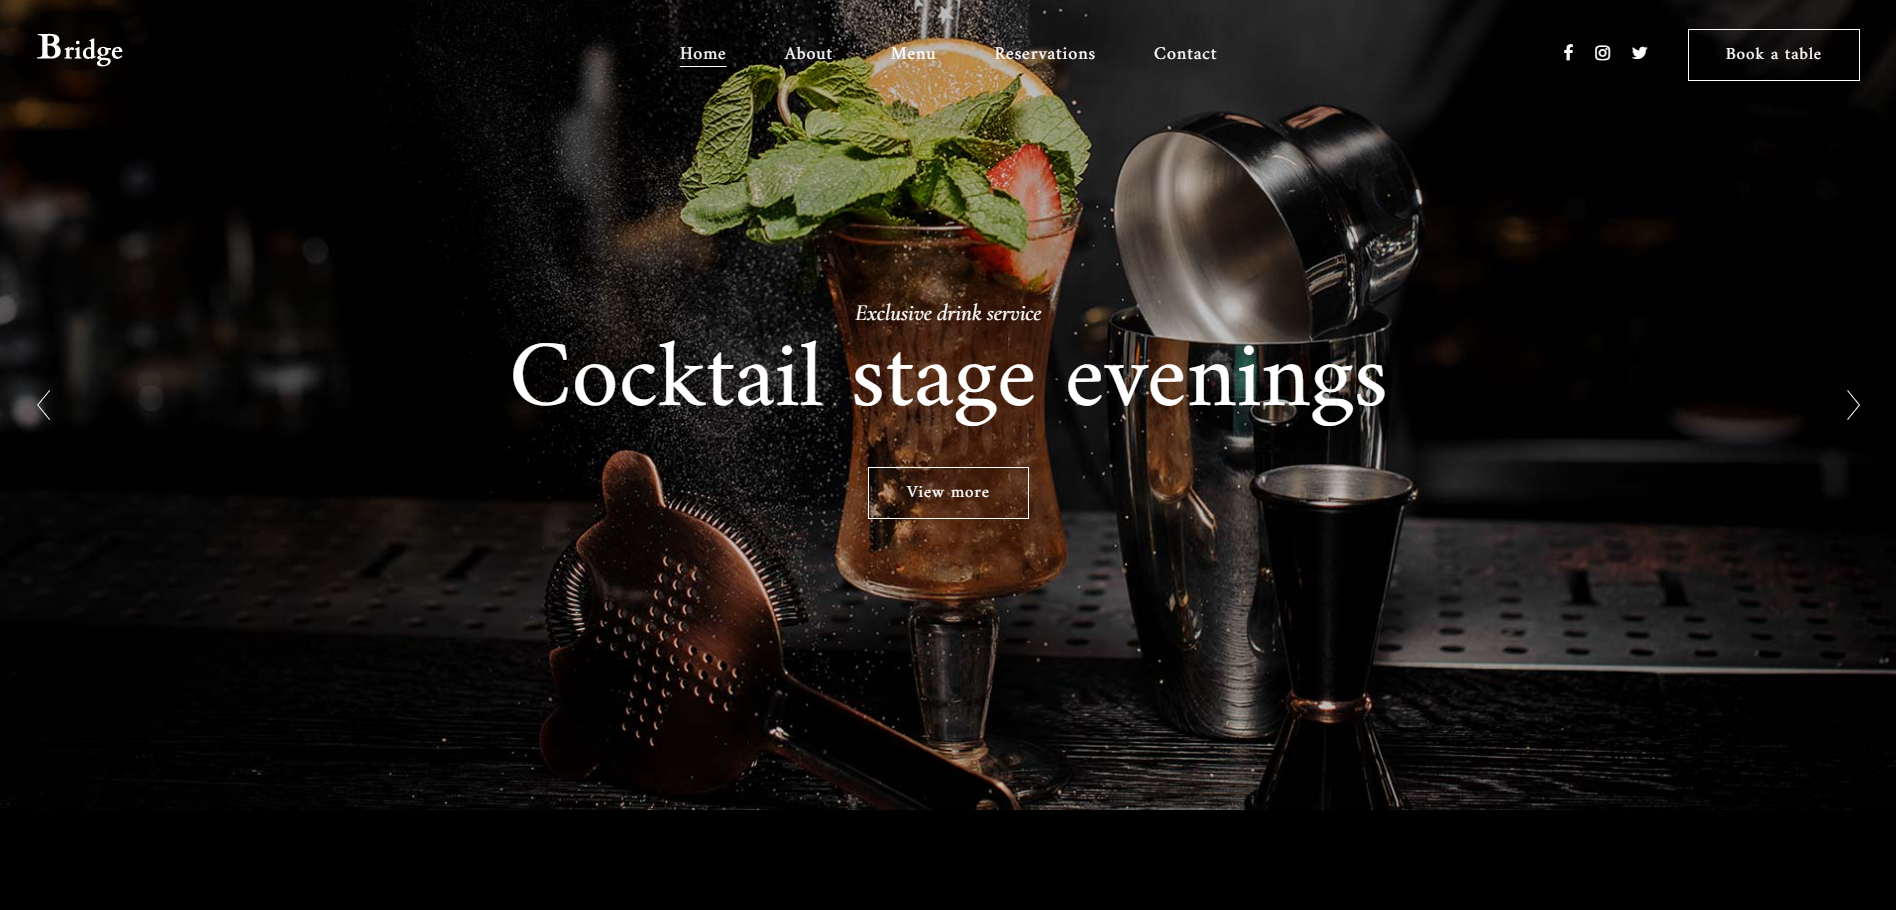Open the Facebook social icon
Screen dimensions: 1896x910
click(x=1568, y=53)
